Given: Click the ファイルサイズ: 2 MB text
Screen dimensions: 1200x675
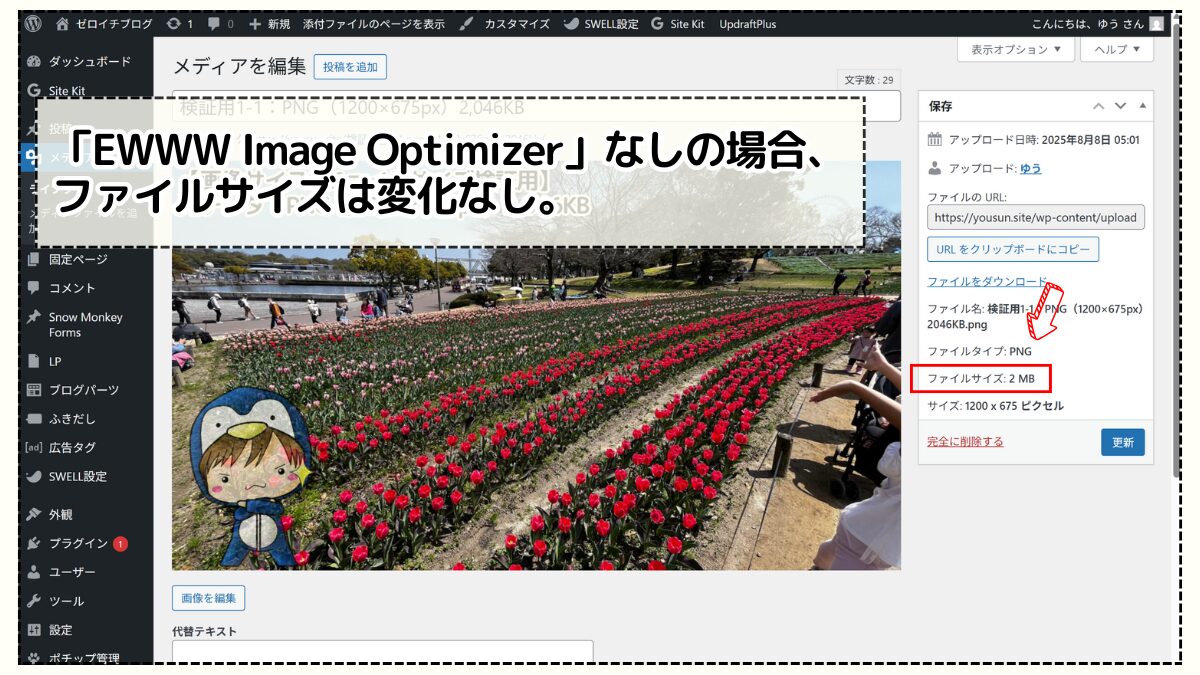Looking at the screenshot, I should [980, 379].
